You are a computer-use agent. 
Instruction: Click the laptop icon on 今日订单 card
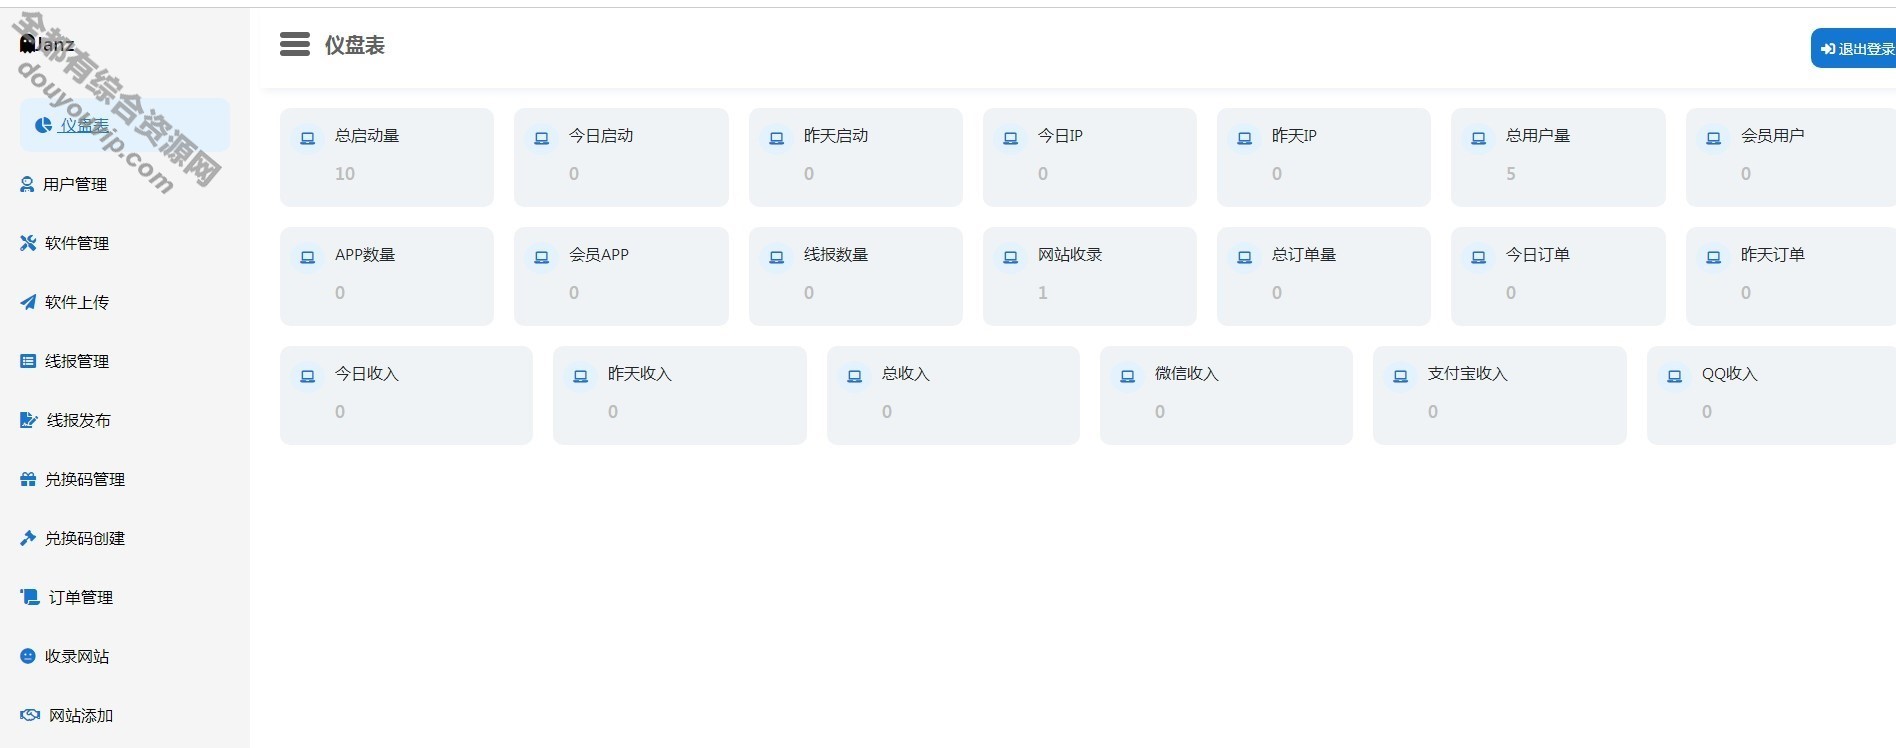tap(1479, 257)
